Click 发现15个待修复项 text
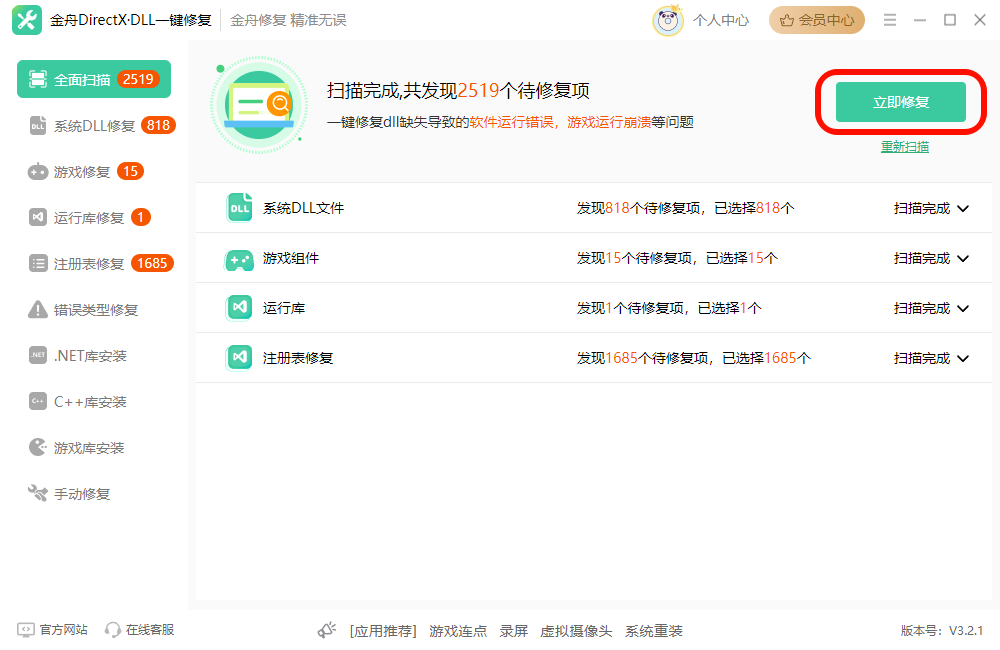1000x650 pixels. pos(634,258)
